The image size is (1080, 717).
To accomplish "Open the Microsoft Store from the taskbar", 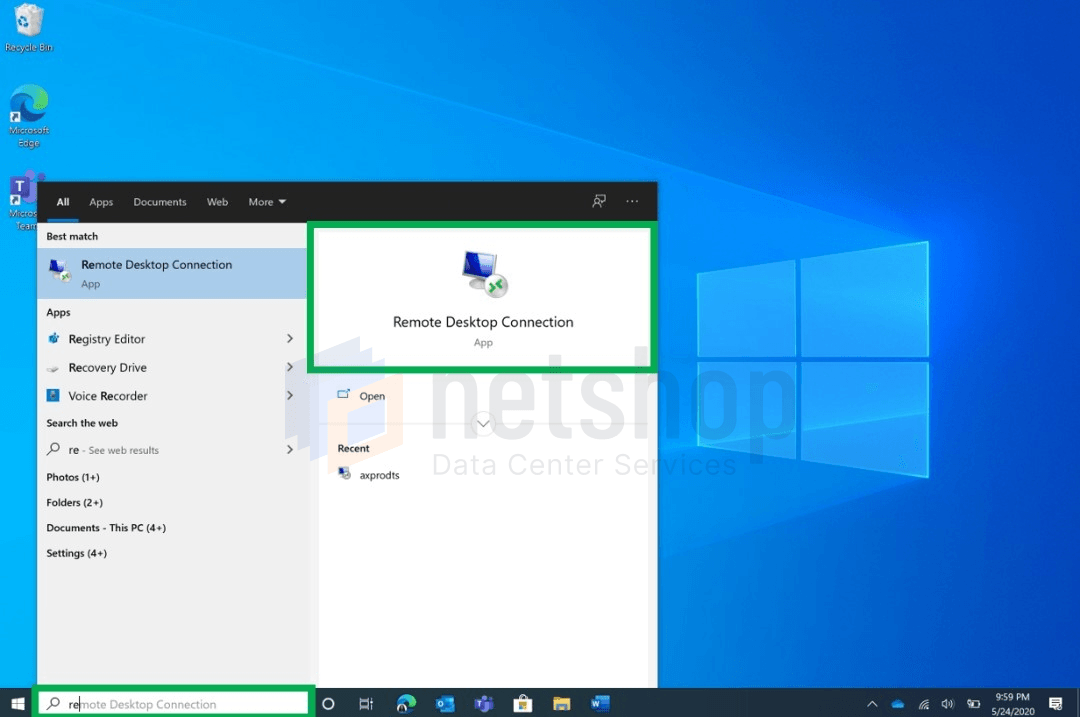I will click(x=523, y=704).
